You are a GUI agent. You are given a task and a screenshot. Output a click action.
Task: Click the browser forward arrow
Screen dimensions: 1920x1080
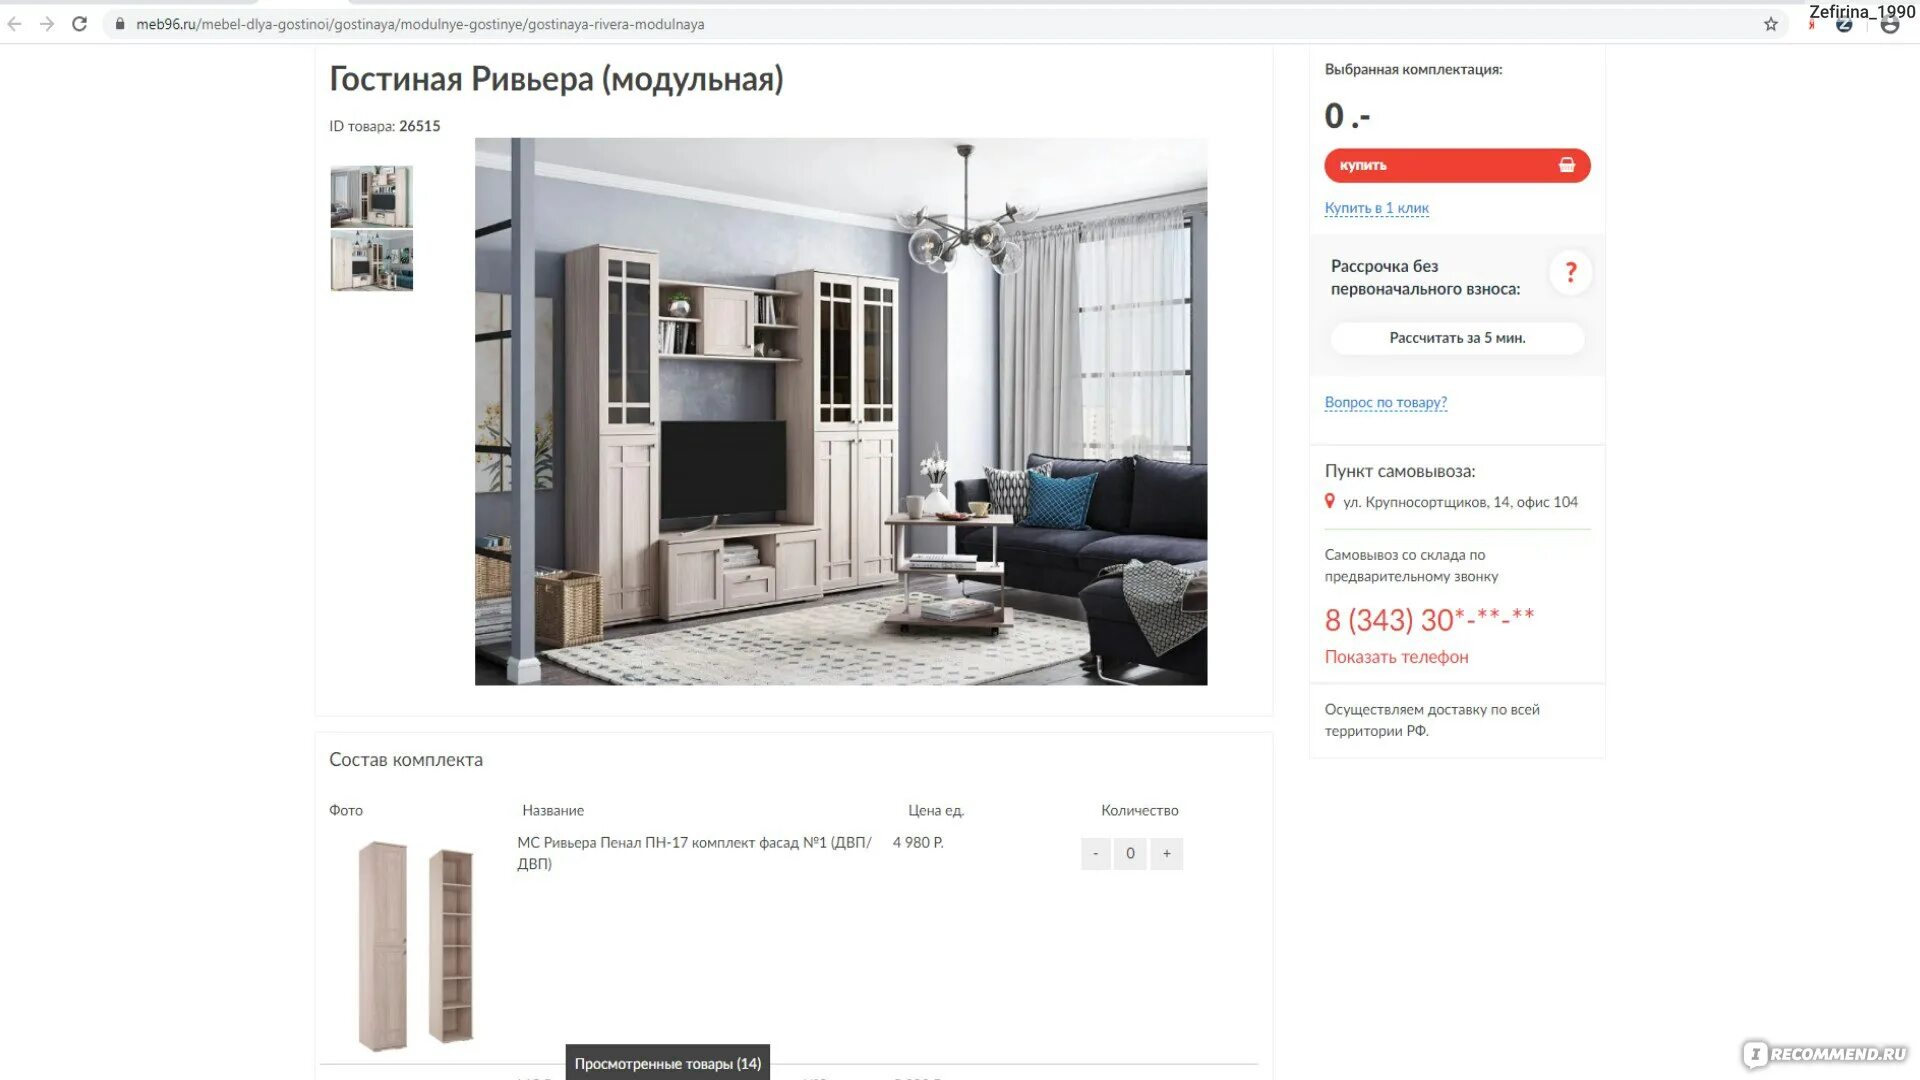pos(47,24)
